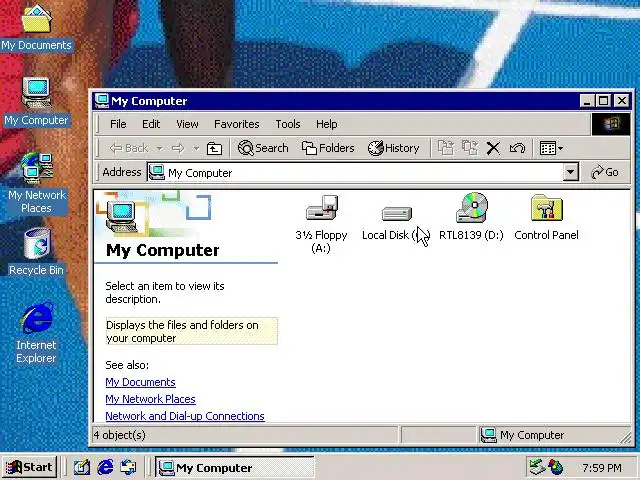Select the Internet Explorer desktop icon
Viewport: 640px width, 480px height.
36,333
